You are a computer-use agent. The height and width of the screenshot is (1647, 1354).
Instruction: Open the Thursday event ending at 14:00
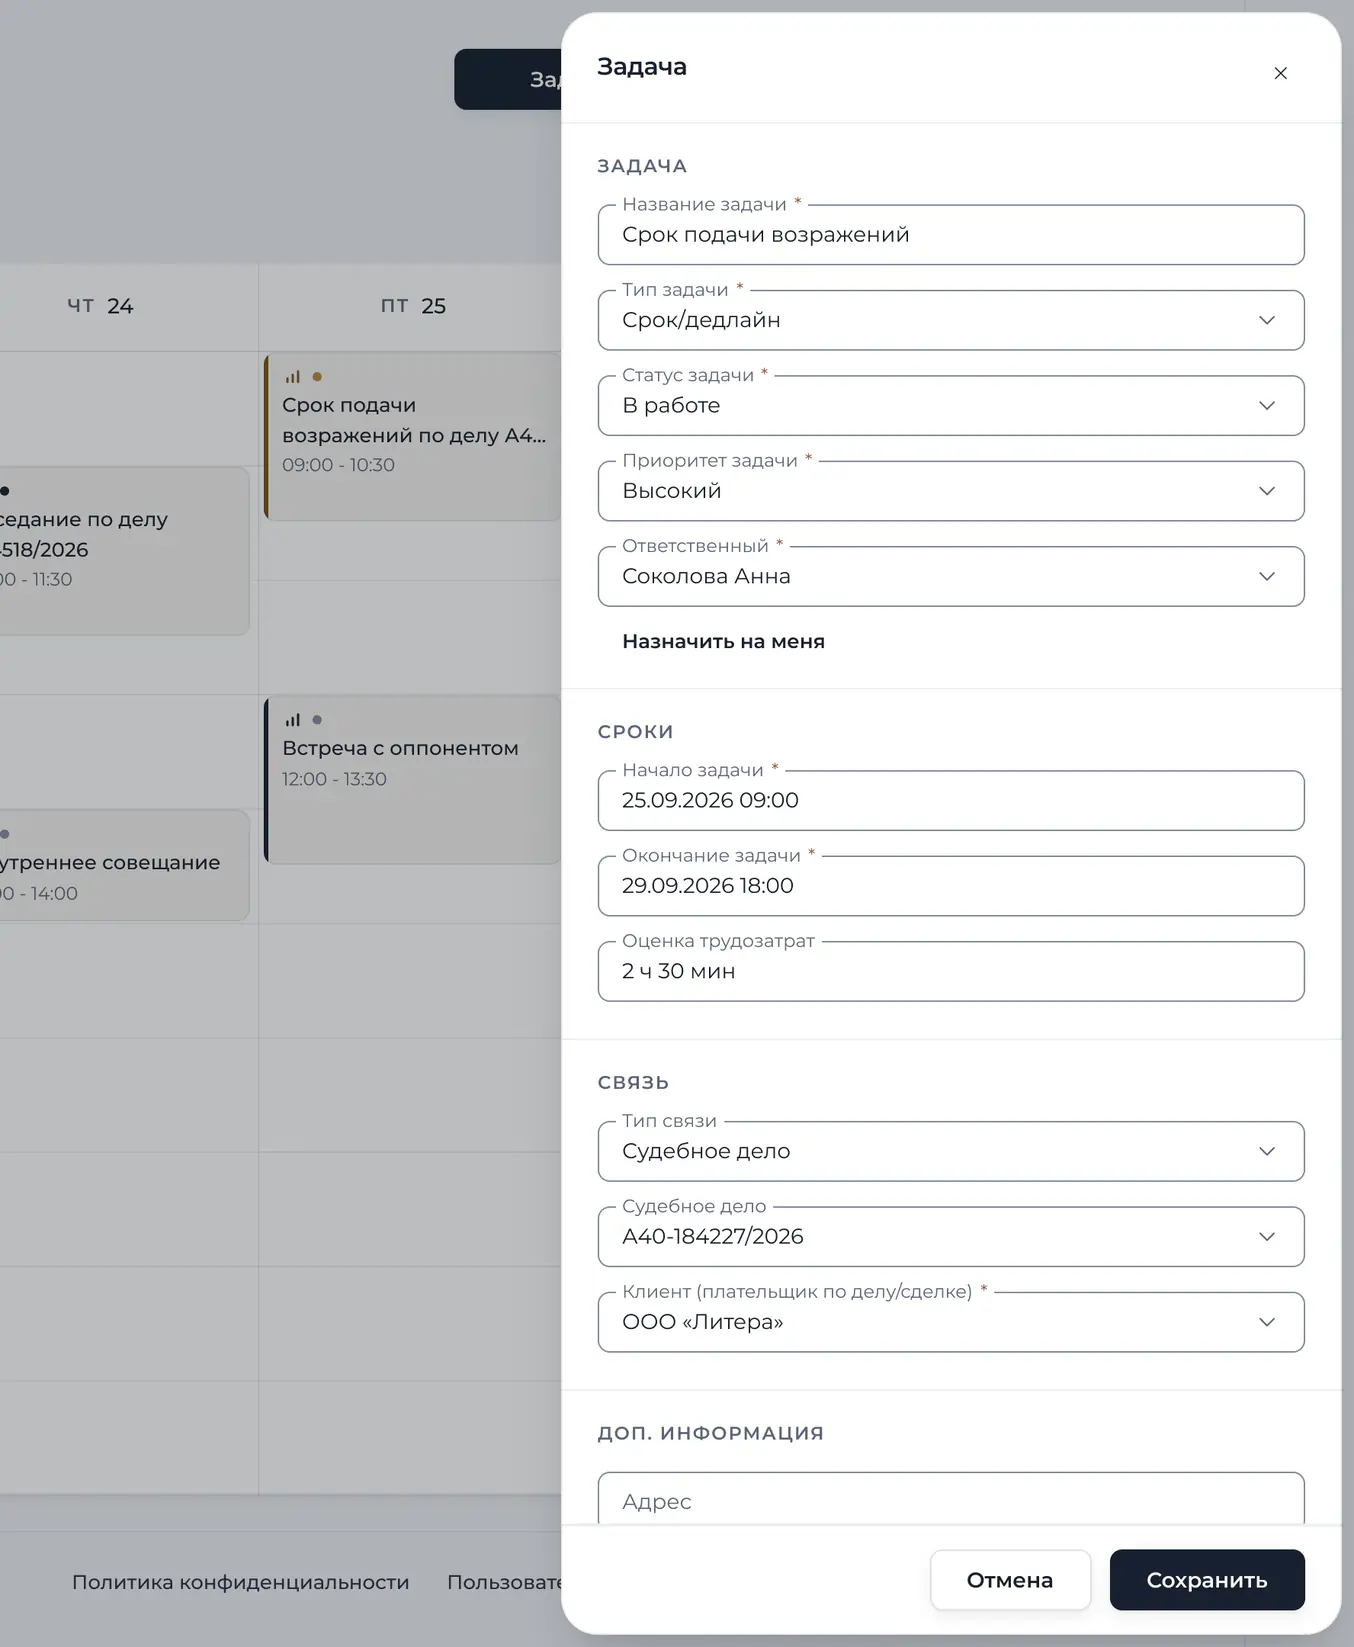click(124, 865)
